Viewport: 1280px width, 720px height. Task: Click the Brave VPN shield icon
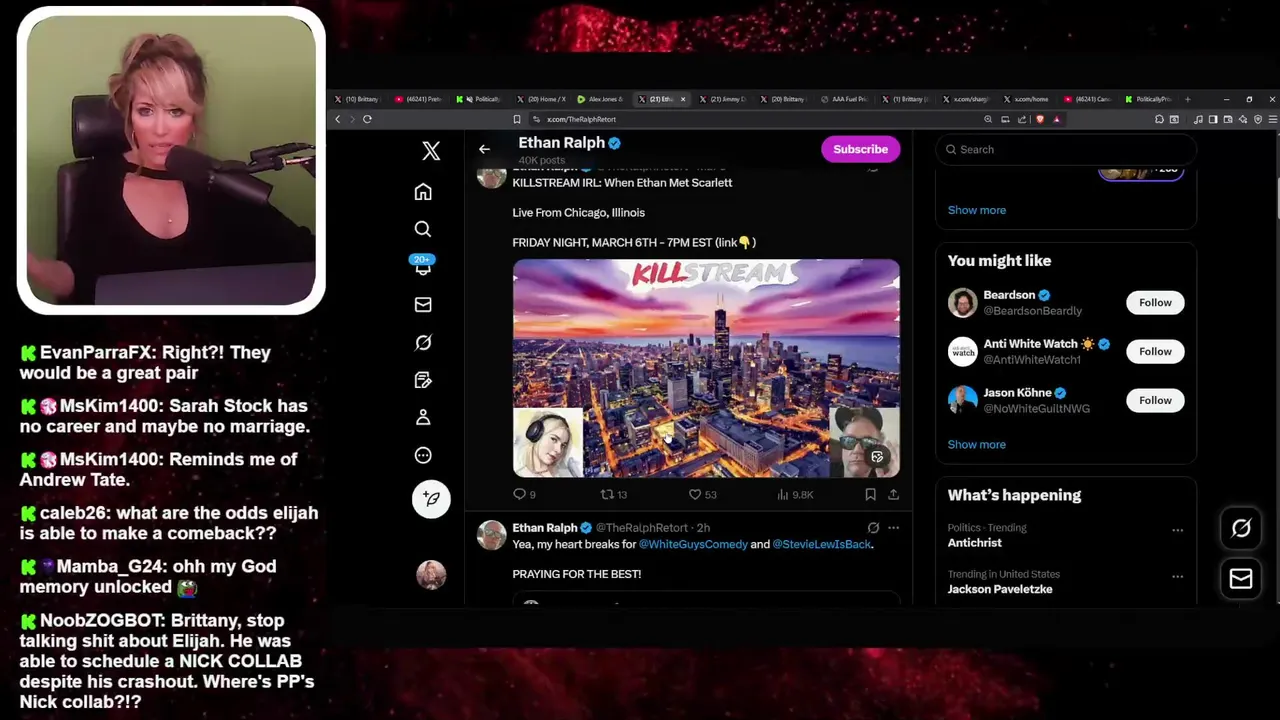tap(1257, 119)
